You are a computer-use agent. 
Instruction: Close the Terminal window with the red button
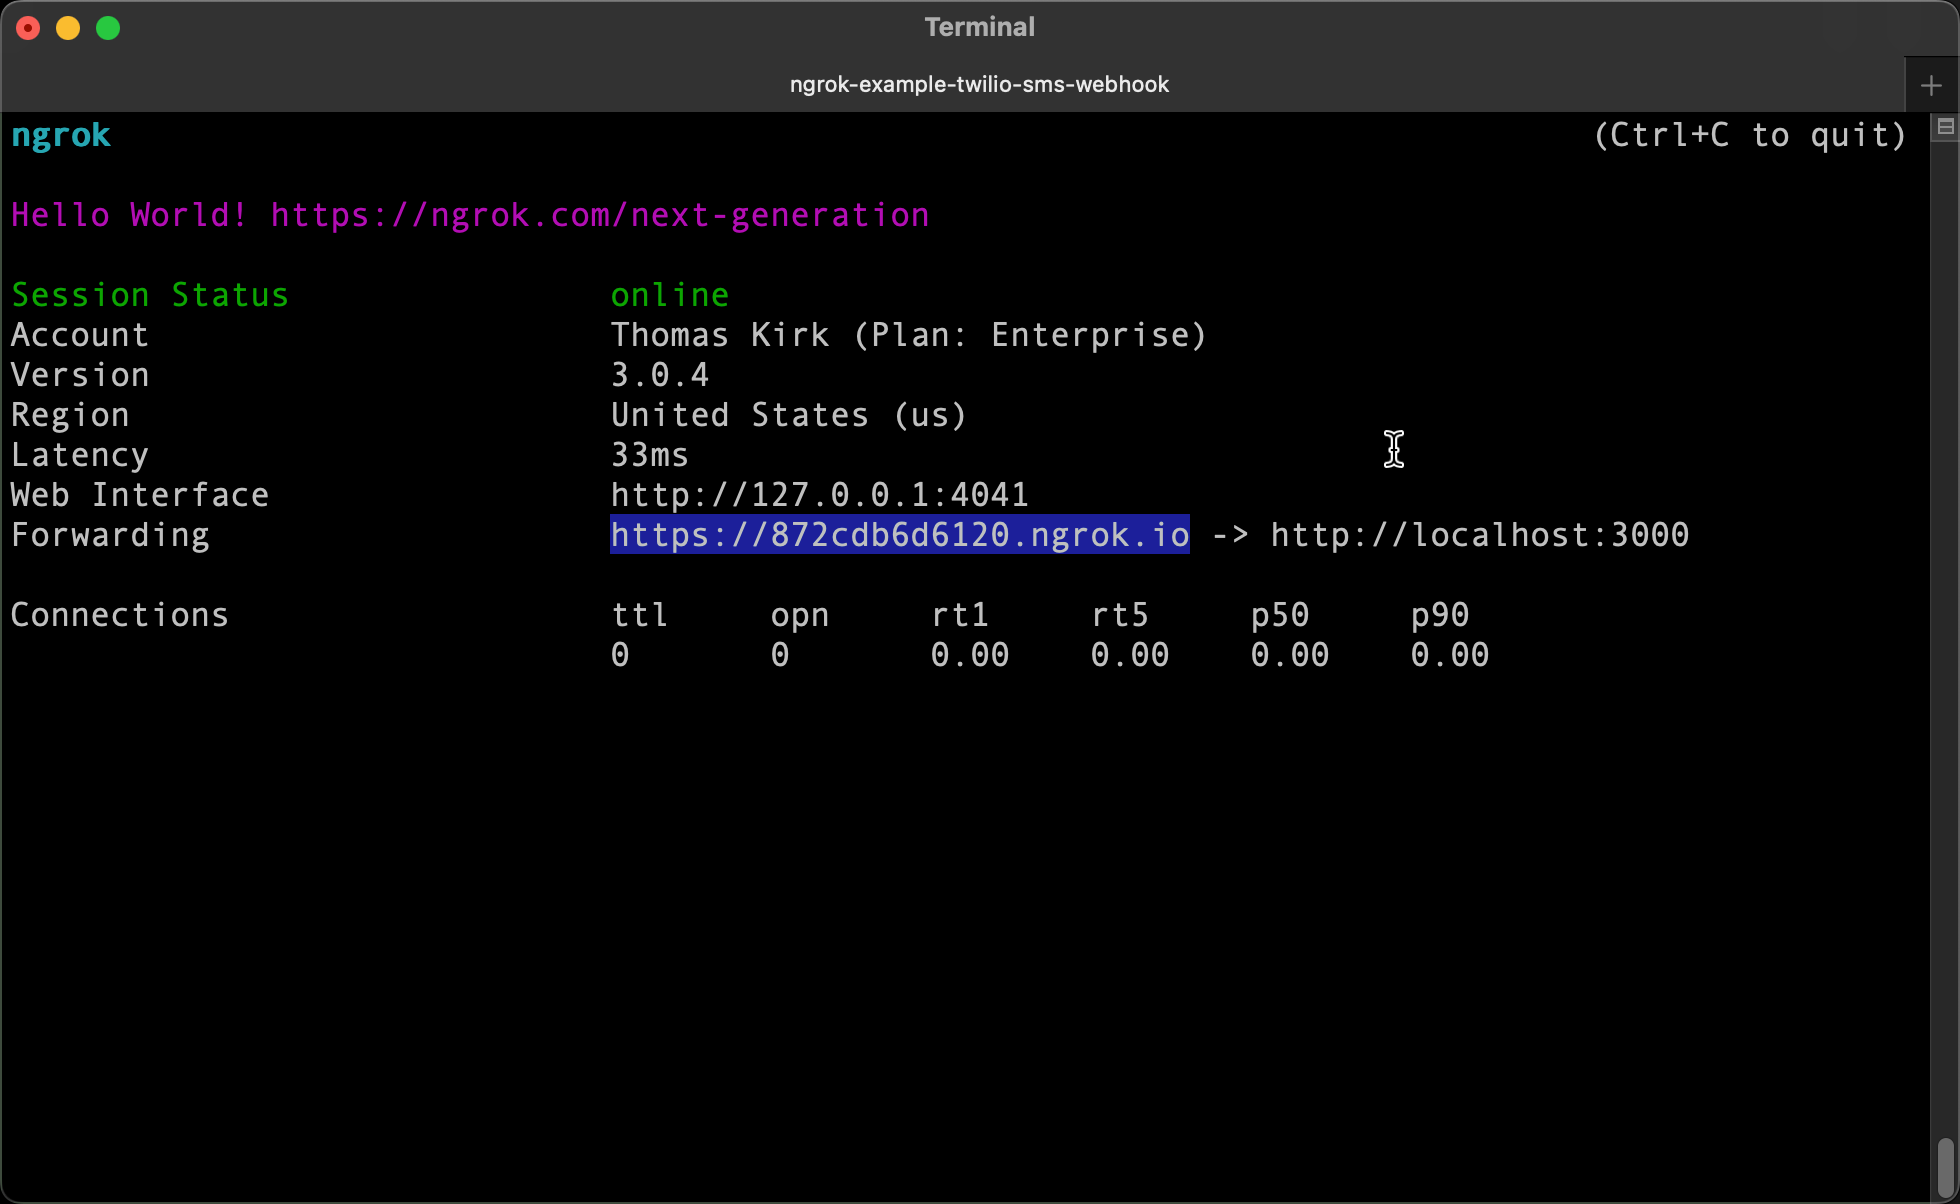click(28, 28)
